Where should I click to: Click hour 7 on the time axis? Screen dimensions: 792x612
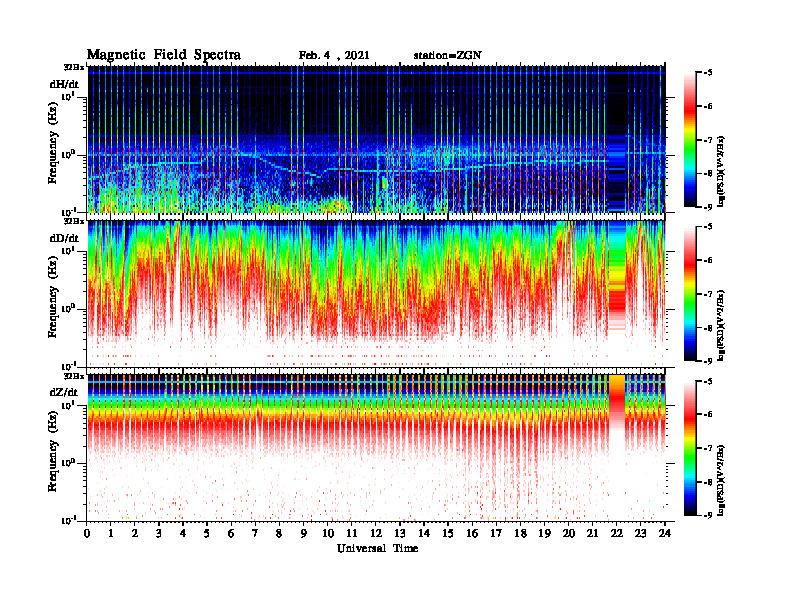255,533
